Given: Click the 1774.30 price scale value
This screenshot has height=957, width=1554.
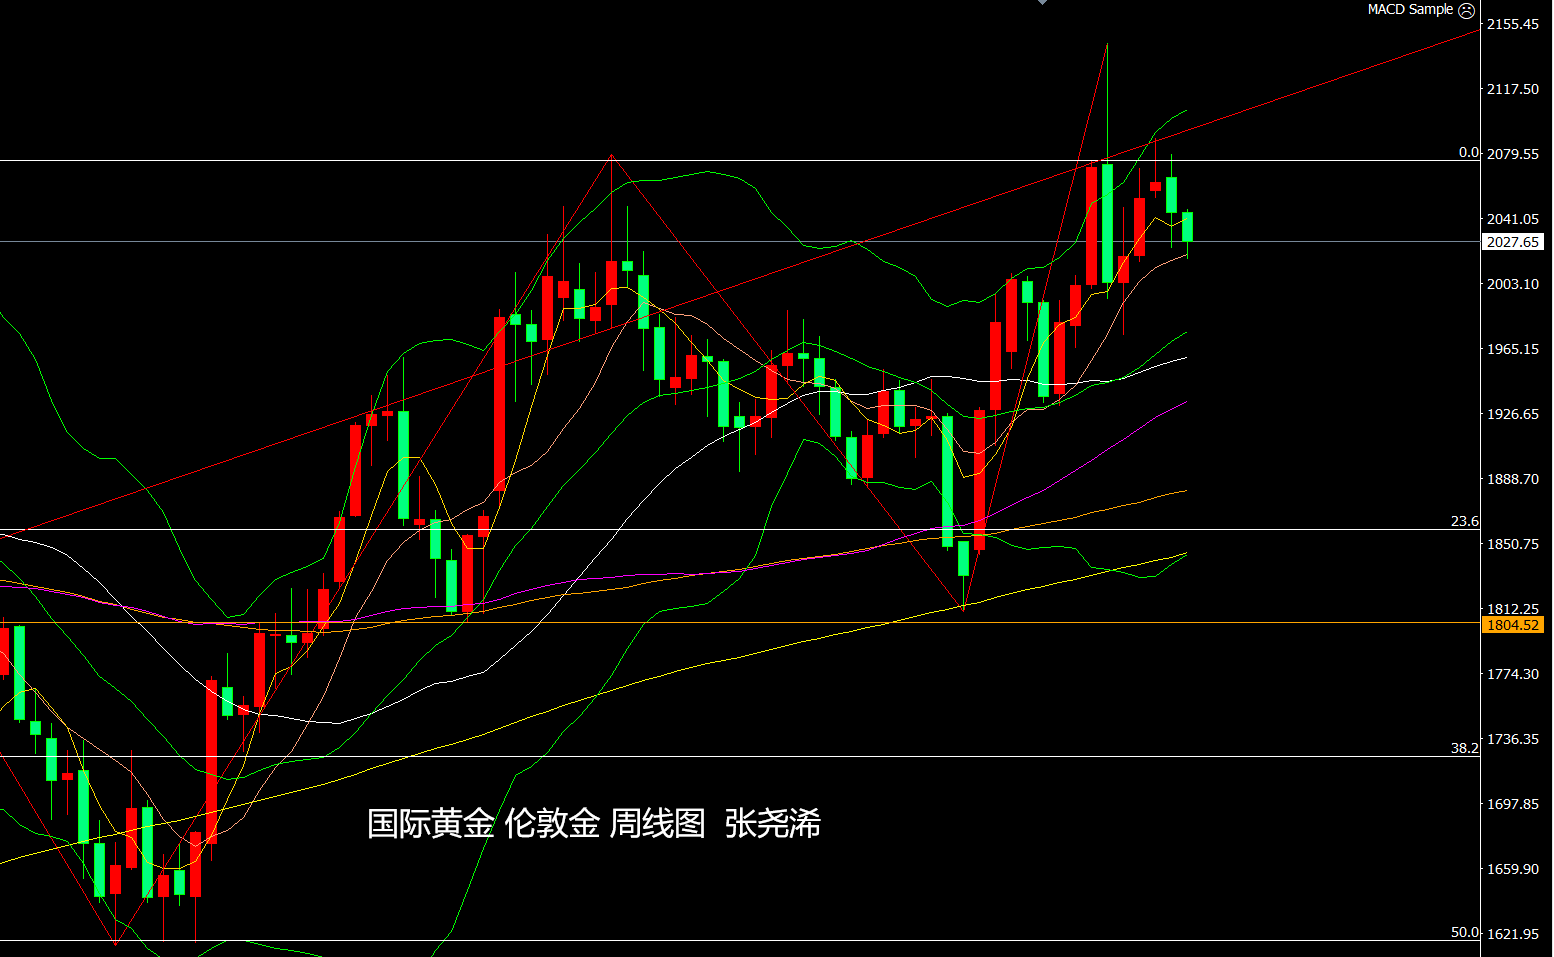Looking at the screenshot, I should click(x=1513, y=674).
